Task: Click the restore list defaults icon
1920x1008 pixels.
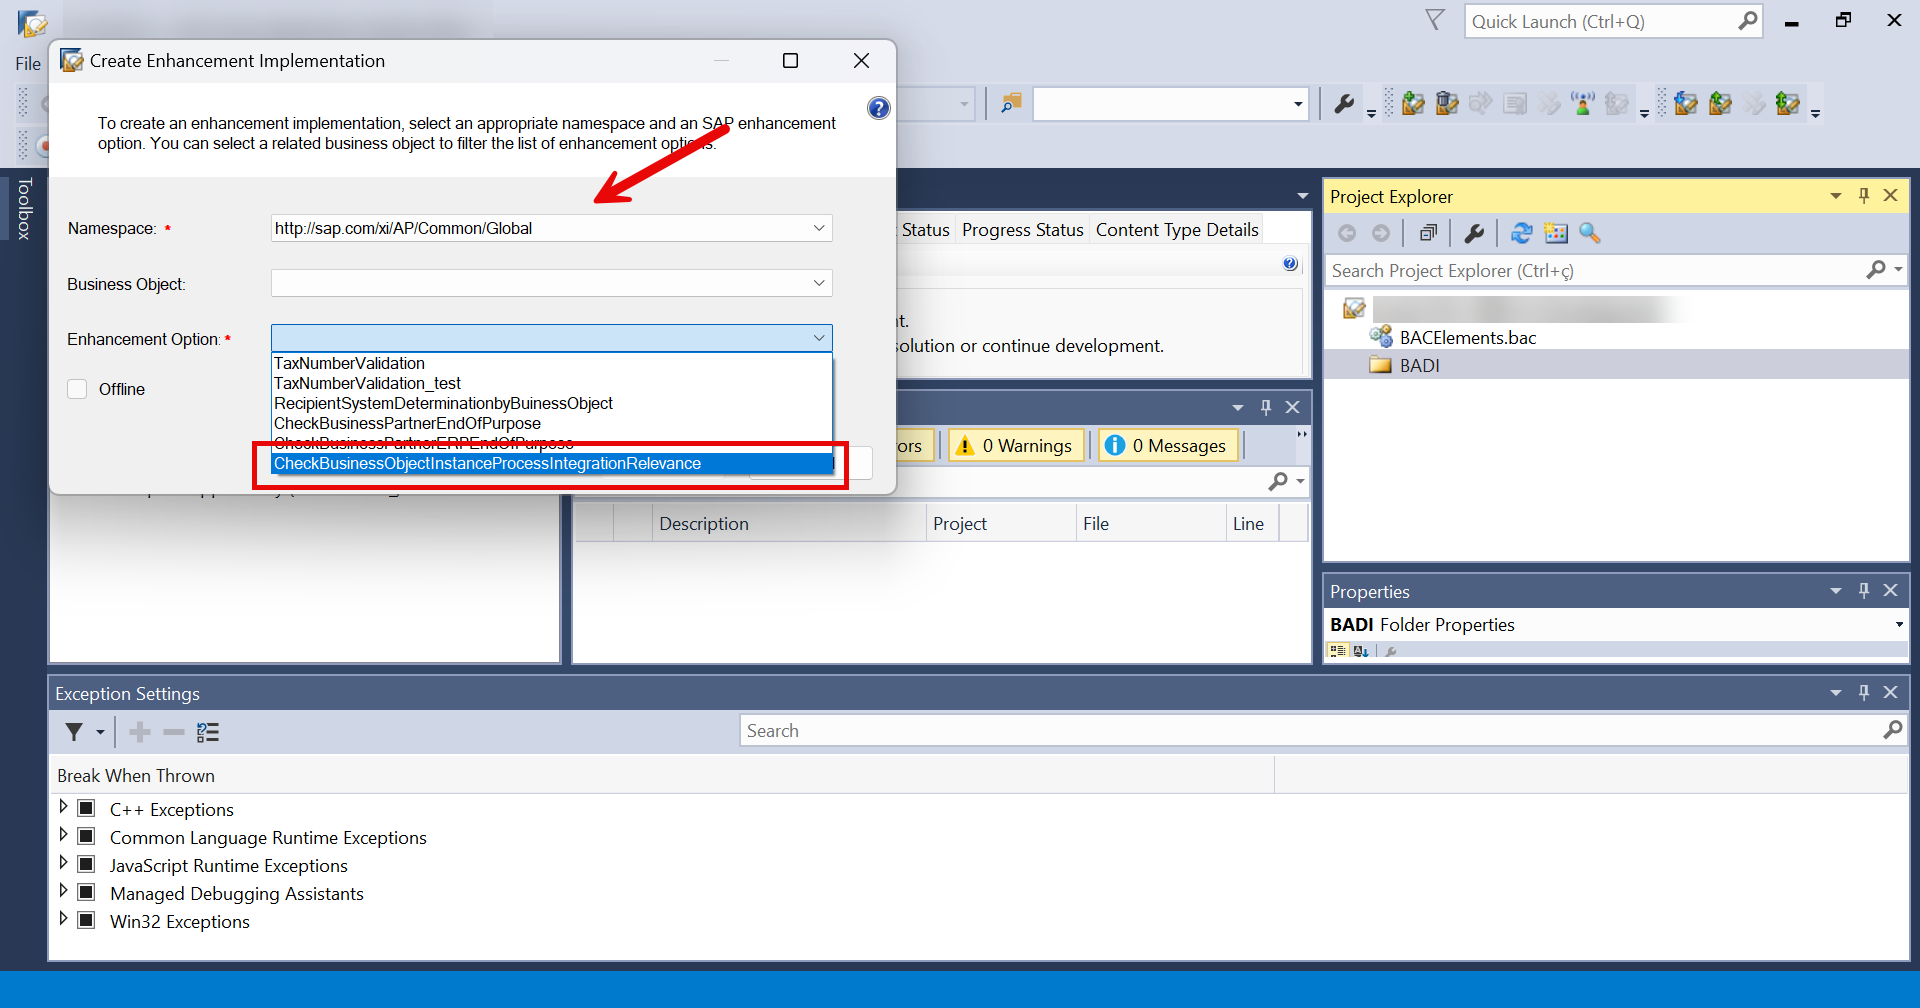Action: click(208, 732)
